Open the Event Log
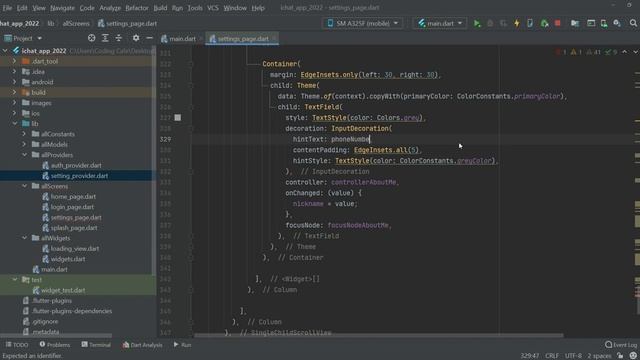 click(x=621, y=345)
